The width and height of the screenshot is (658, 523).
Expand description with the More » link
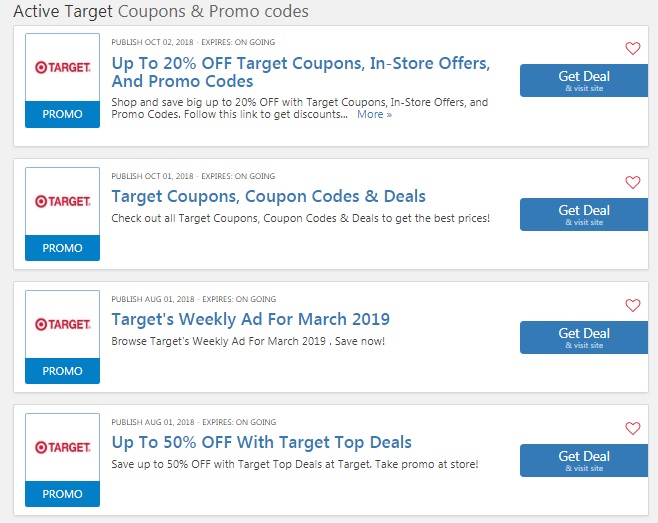click(x=374, y=114)
